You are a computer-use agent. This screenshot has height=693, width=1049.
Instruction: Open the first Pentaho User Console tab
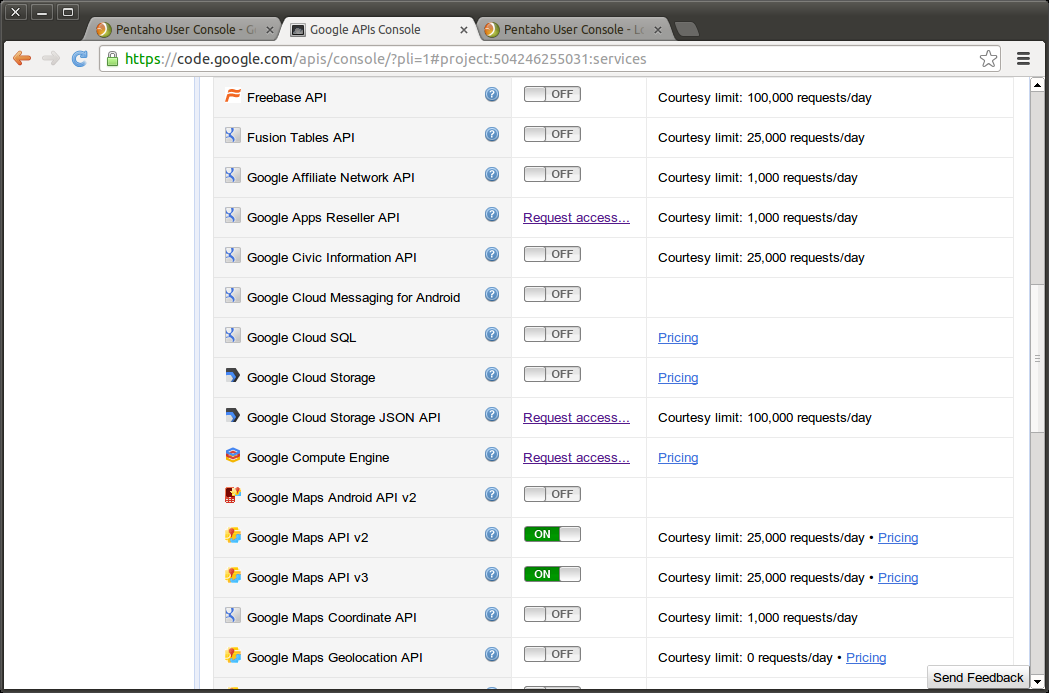click(180, 29)
